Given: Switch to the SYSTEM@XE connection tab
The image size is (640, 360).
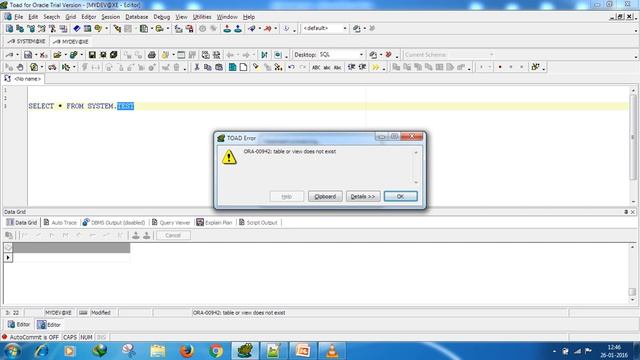Looking at the screenshot, I should (27, 42).
